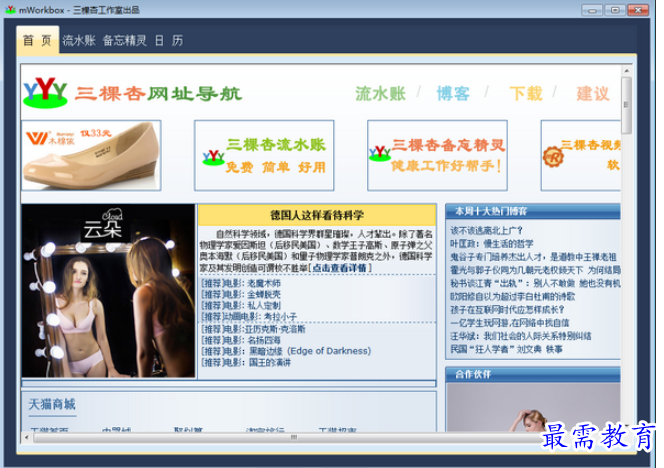Open blog post about 鬼谷子专门培养杰出人才
The height and width of the screenshot is (468, 664).
coord(533,257)
